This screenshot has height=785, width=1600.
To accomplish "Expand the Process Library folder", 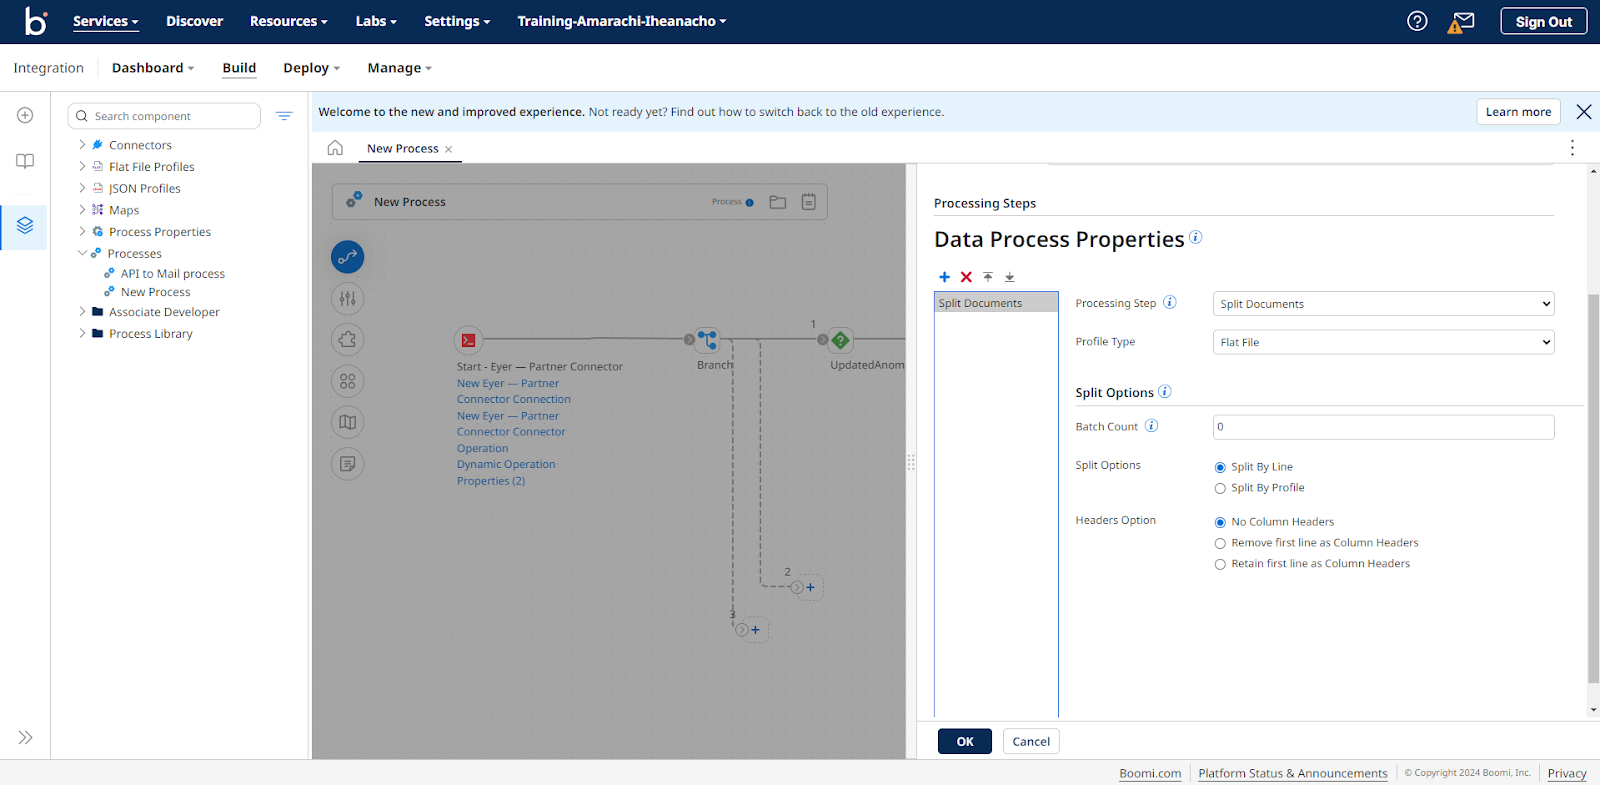I will point(82,334).
